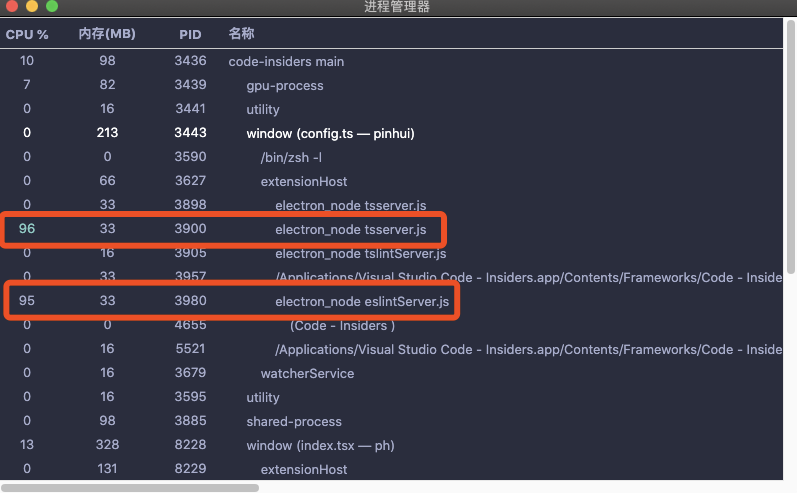The height and width of the screenshot is (493, 797).
Task: Select tsserver.js process with PID 3898
Action: 391,205
